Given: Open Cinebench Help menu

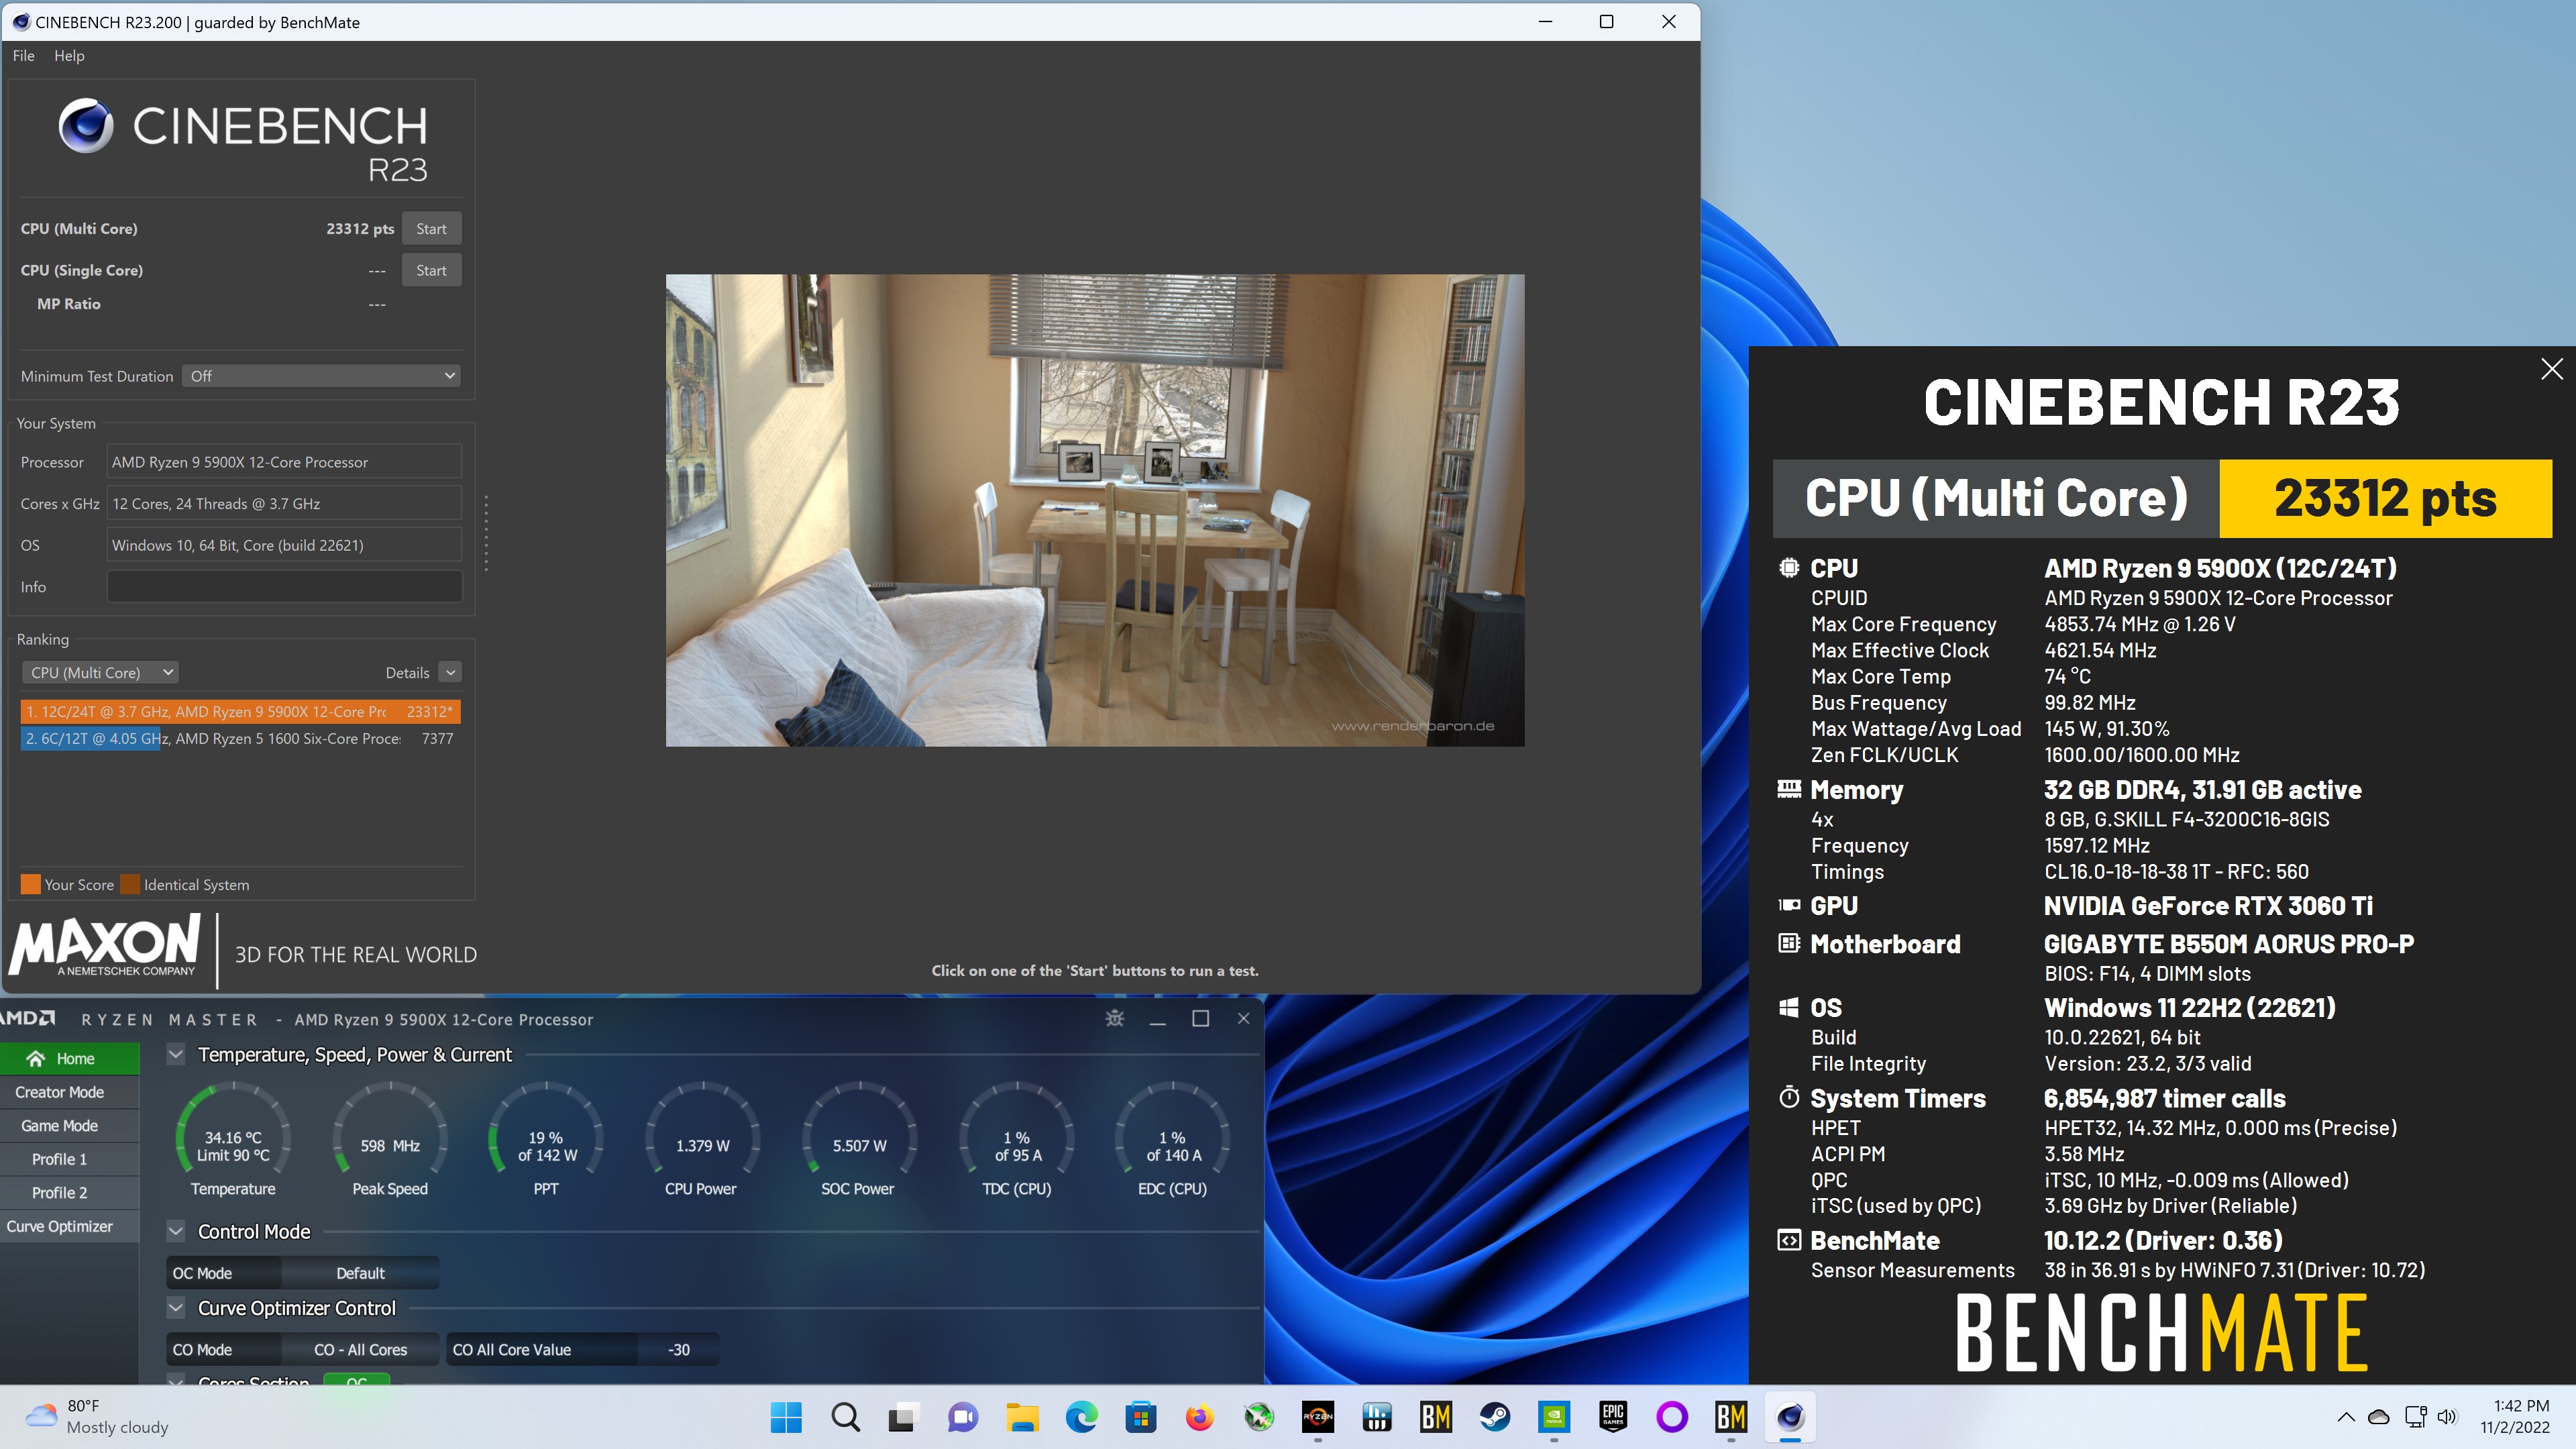Looking at the screenshot, I should tap(69, 56).
